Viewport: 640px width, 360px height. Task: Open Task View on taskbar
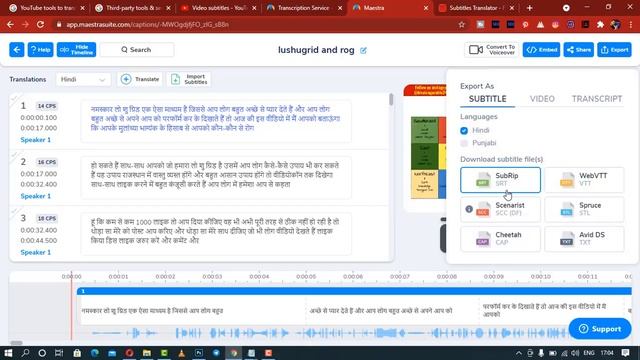[x=59, y=353]
